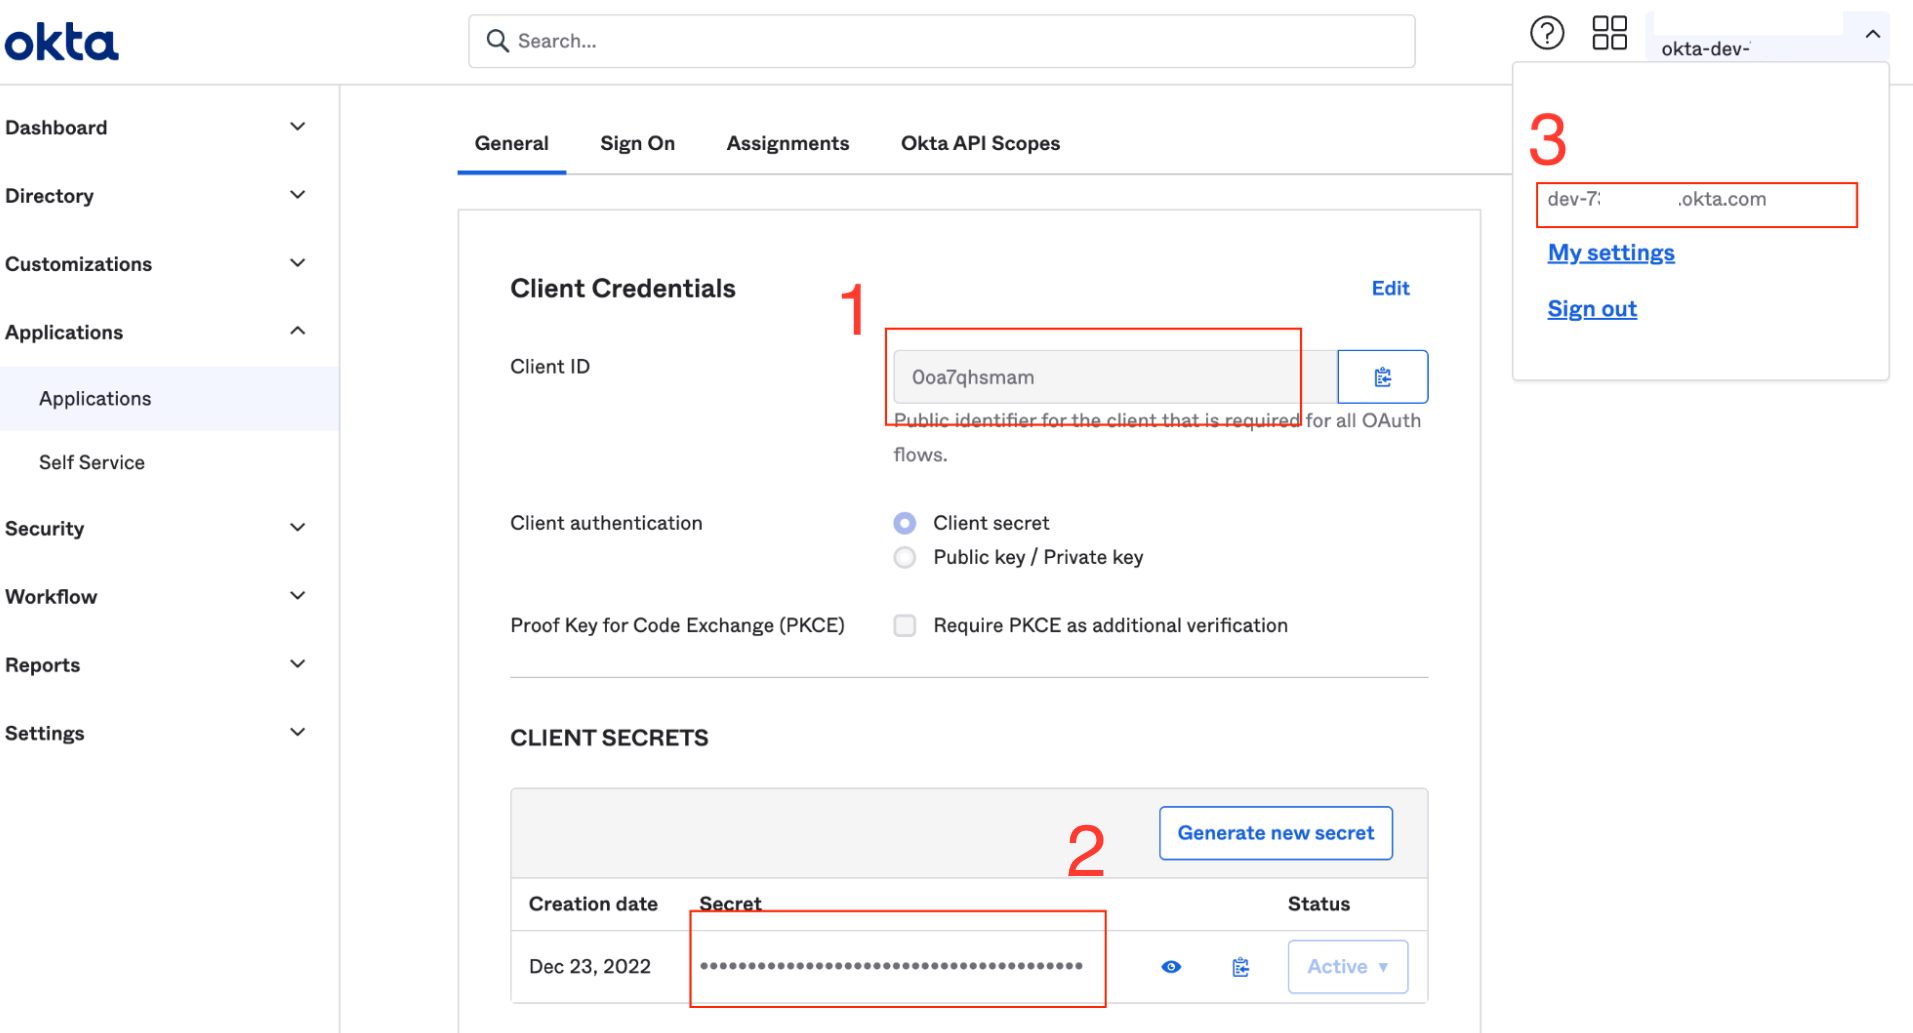Screen dimensions: 1913x1033
Task: Copy the client secret to clipboard
Action: [1241, 967]
